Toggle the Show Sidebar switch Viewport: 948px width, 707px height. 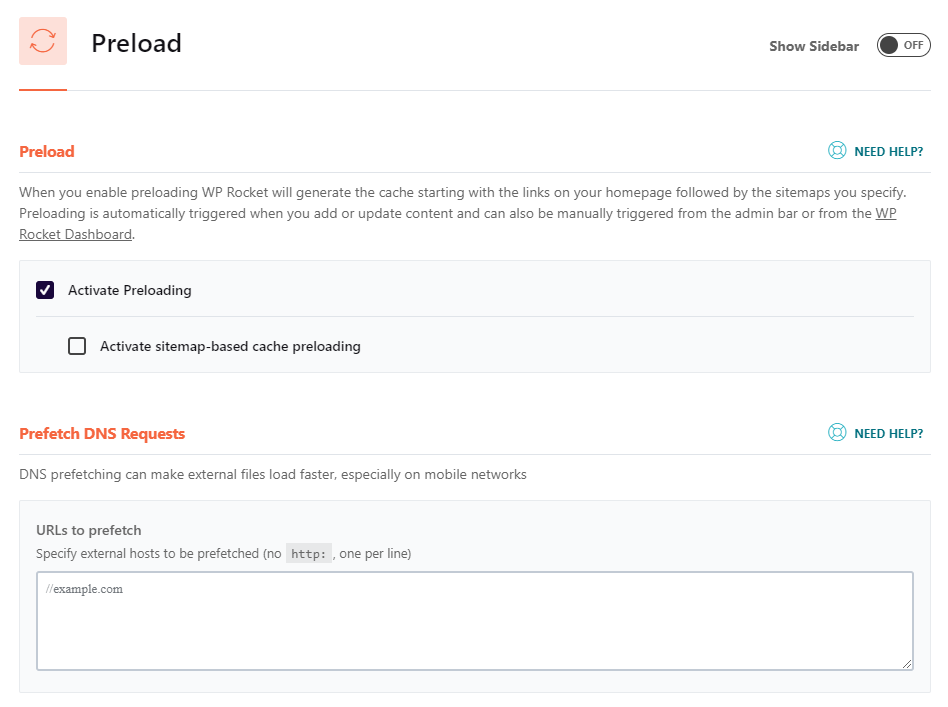coord(903,45)
